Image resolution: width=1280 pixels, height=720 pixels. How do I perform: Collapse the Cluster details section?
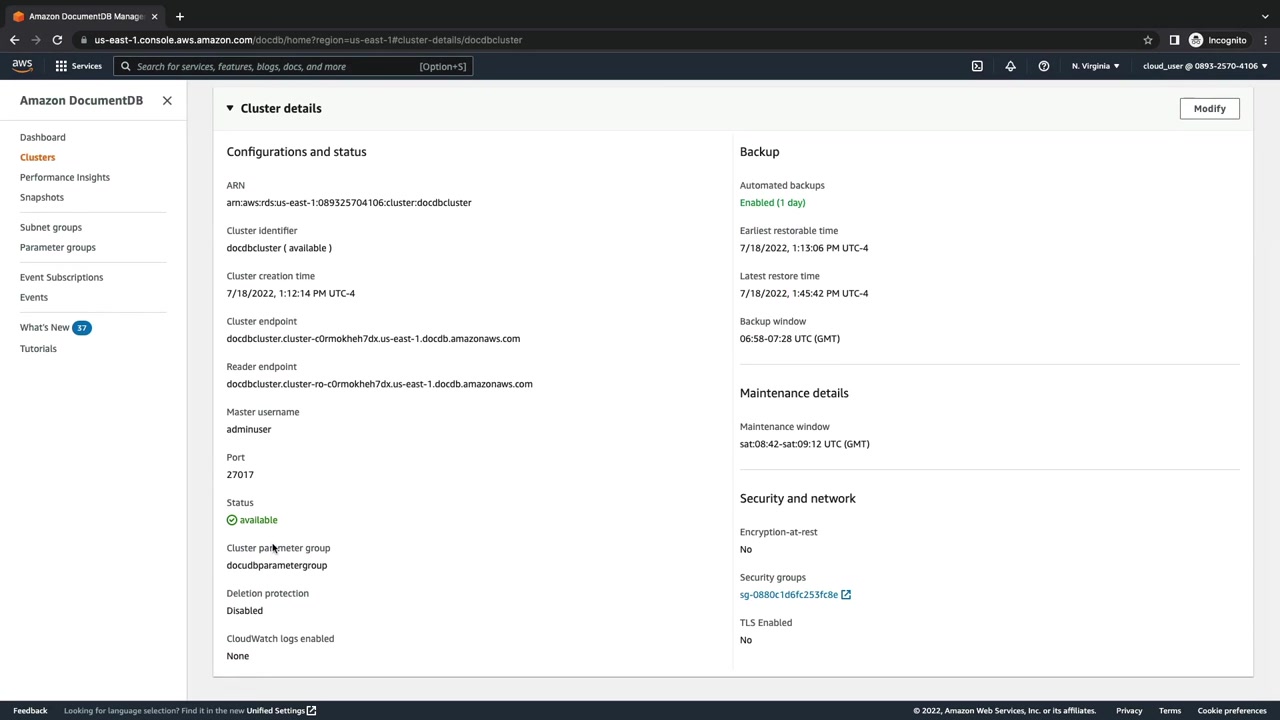230,108
